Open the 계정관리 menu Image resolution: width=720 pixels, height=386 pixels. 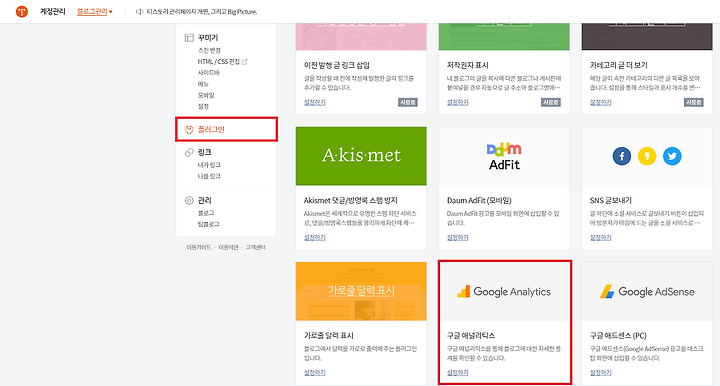click(x=52, y=11)
